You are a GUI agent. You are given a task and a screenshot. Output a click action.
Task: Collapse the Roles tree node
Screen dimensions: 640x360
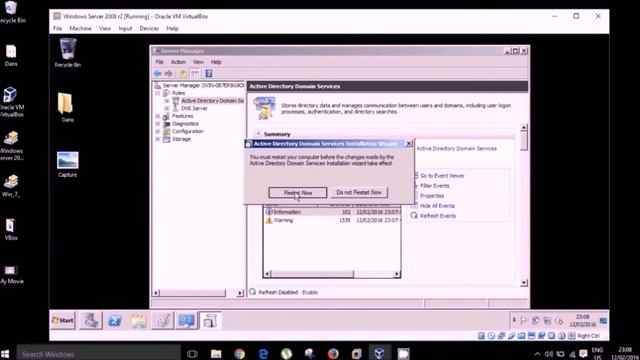coord(158,93)
